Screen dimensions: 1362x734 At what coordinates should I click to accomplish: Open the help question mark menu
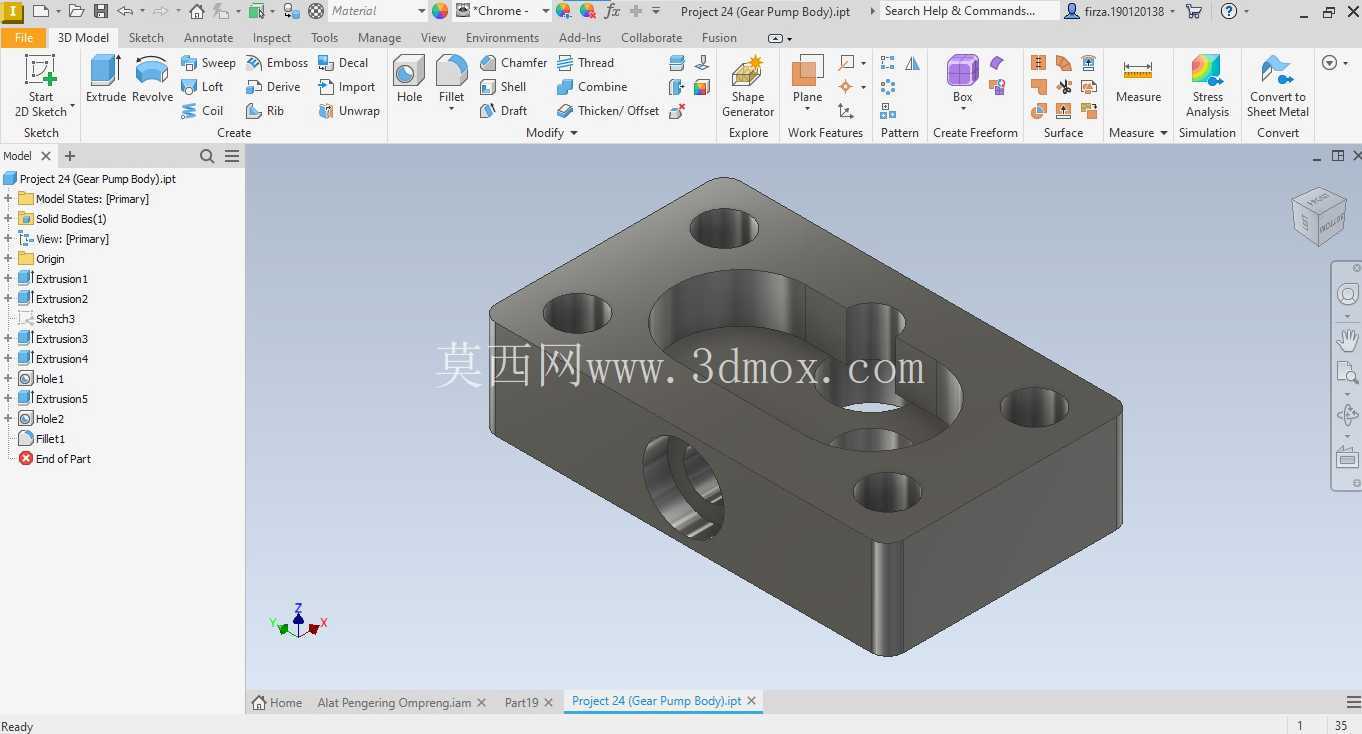pyautogui.click(x=1229, y=11)
